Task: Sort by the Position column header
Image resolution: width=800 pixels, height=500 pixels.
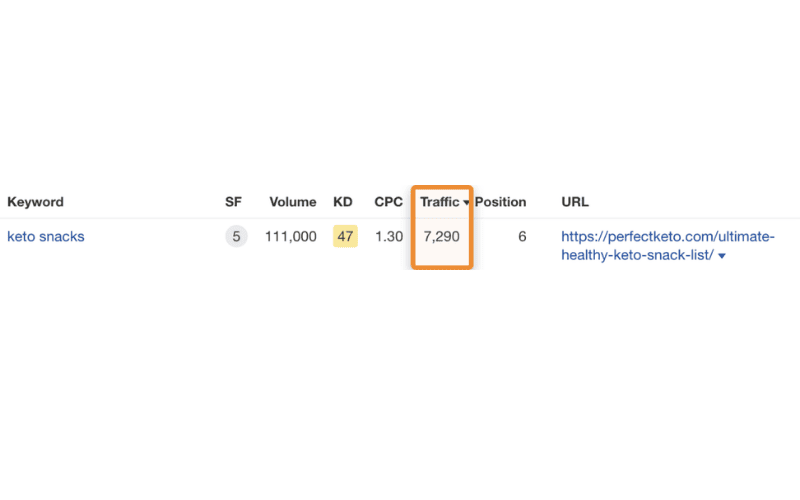Action: pos(501,202)
